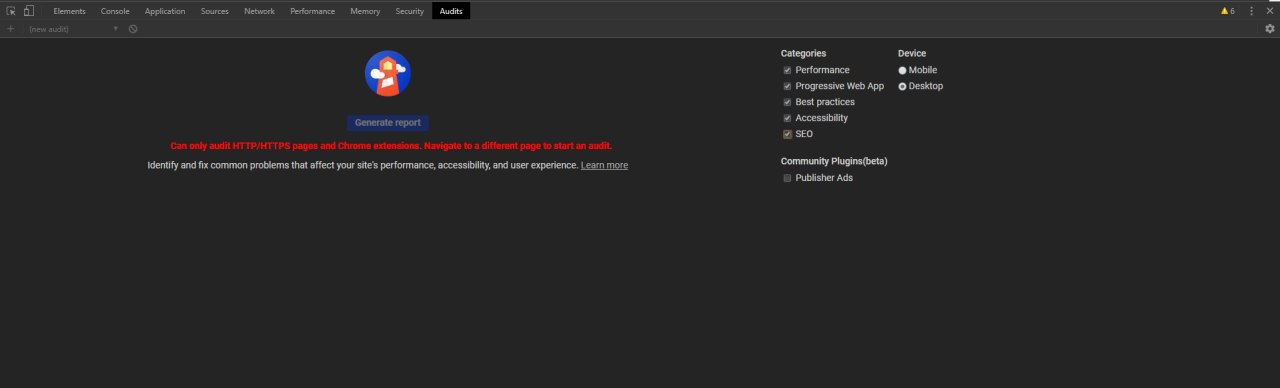Click the Community Plugins(beta) heading
This screenshot has height=388, width=1280.
point(834,161)
